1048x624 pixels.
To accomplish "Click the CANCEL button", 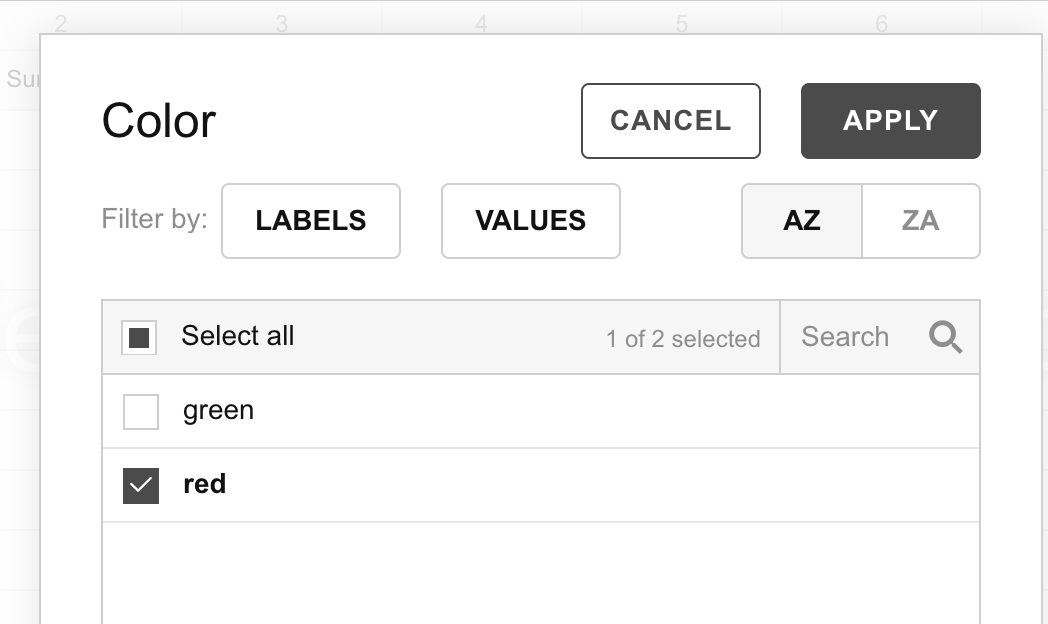I will pyautogui.click(x=669, y=120).
